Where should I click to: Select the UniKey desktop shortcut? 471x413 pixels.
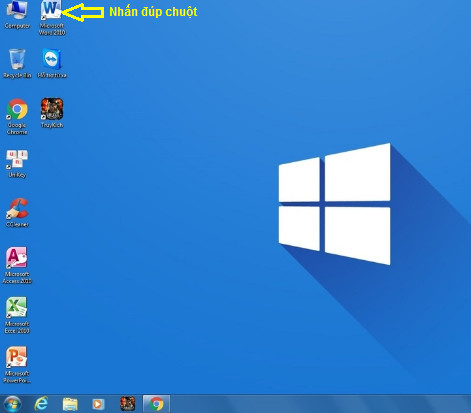tap(17, 163)
